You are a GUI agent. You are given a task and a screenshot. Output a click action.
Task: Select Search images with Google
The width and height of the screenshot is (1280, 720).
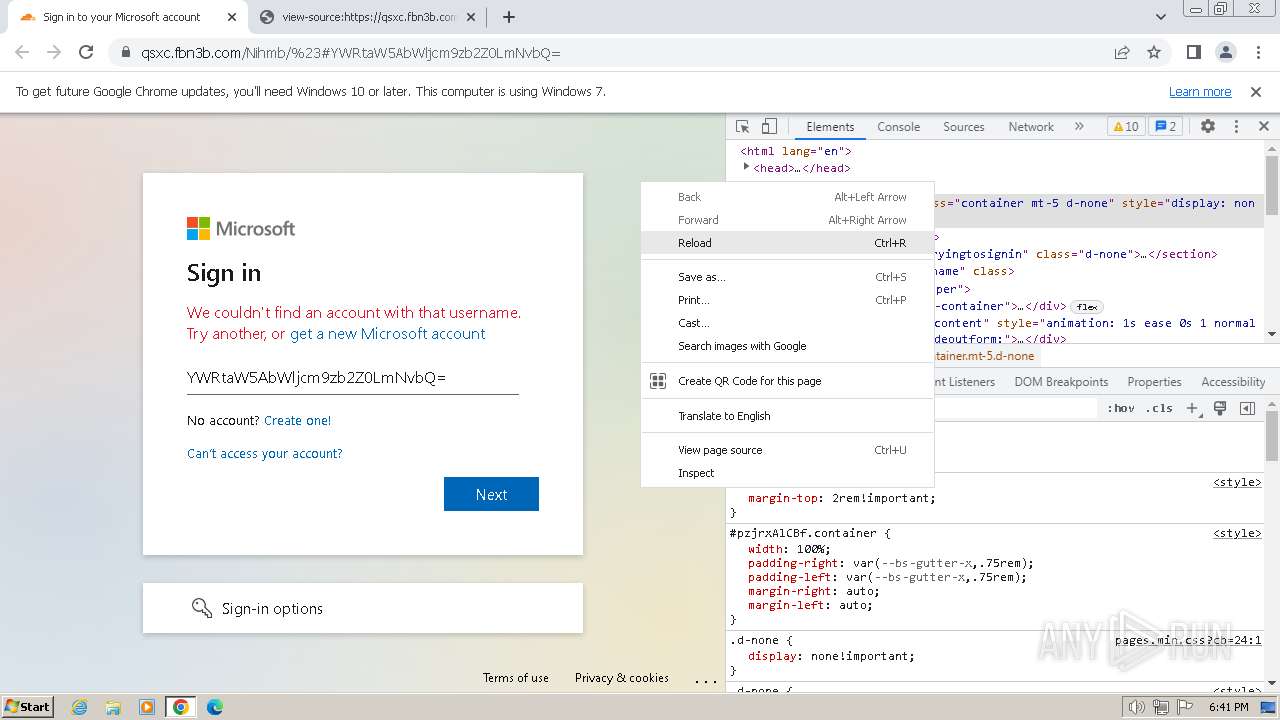(x=787, y=346)
